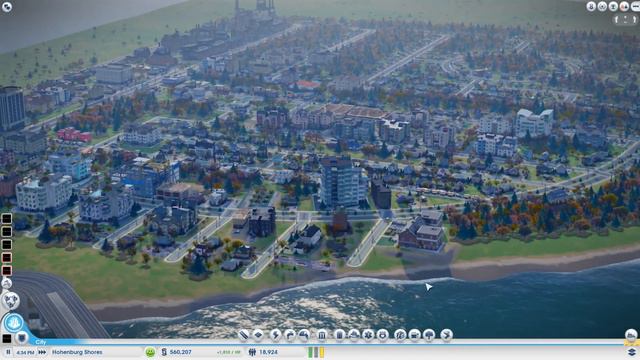Click the left camera rotate bracket

617,20
